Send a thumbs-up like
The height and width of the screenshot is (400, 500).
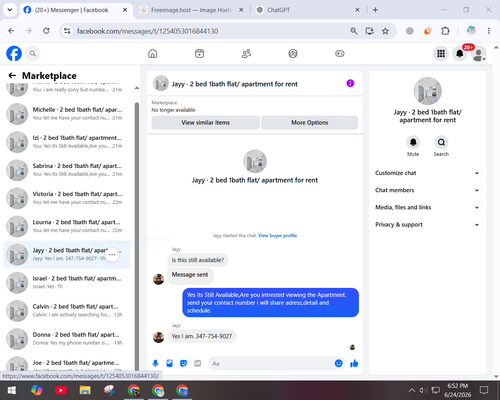354,363
